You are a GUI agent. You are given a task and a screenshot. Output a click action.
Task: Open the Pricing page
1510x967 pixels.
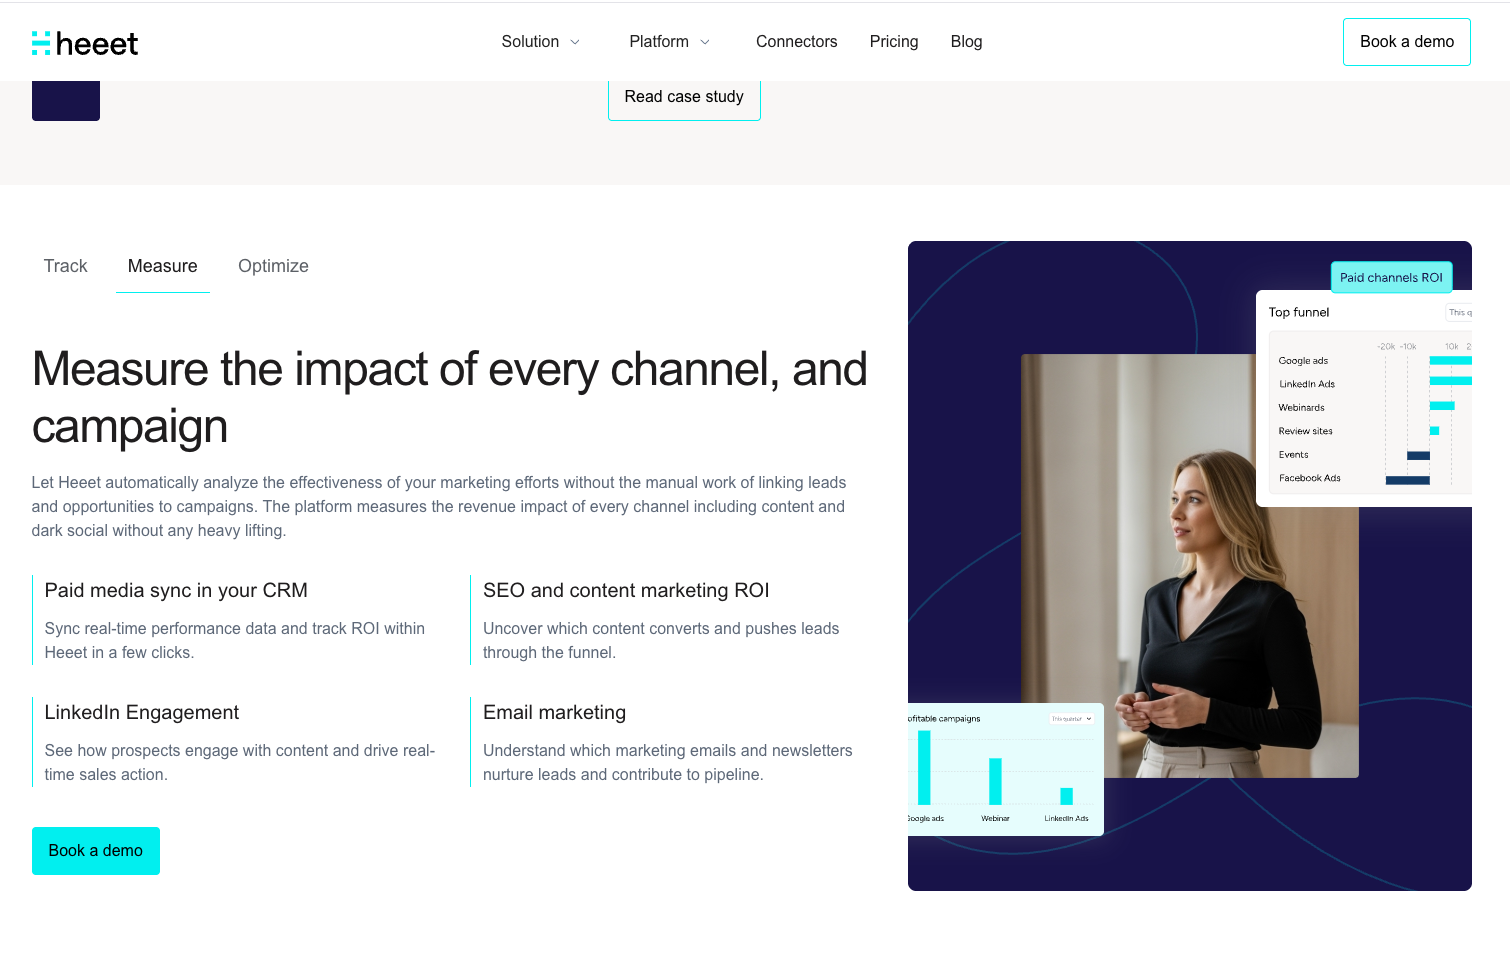[894, 42]
